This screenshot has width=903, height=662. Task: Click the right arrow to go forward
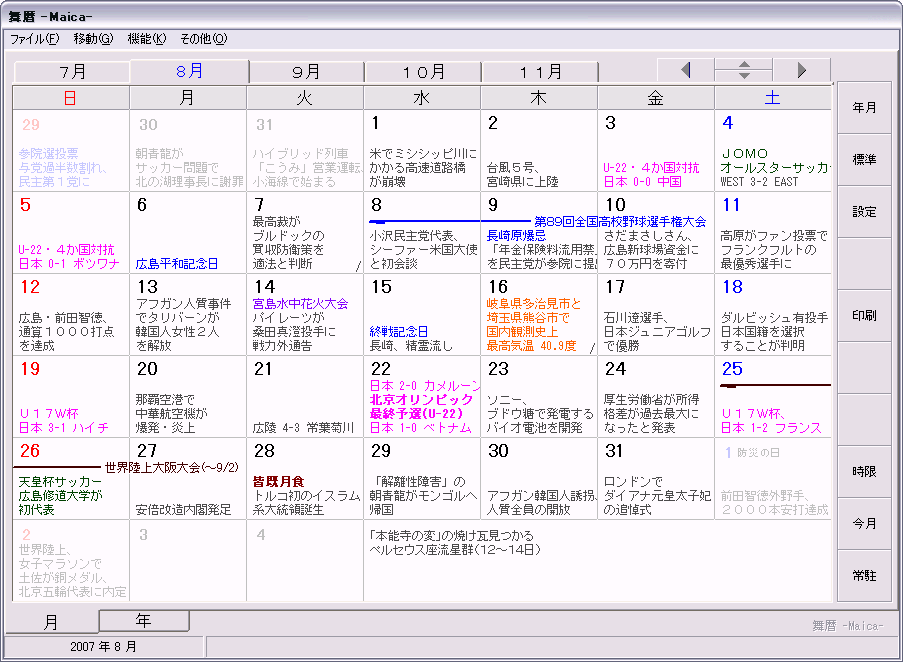point(802,70)
